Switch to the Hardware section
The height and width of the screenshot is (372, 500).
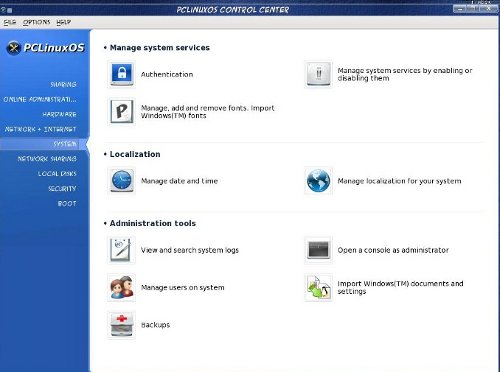point(59,114)
